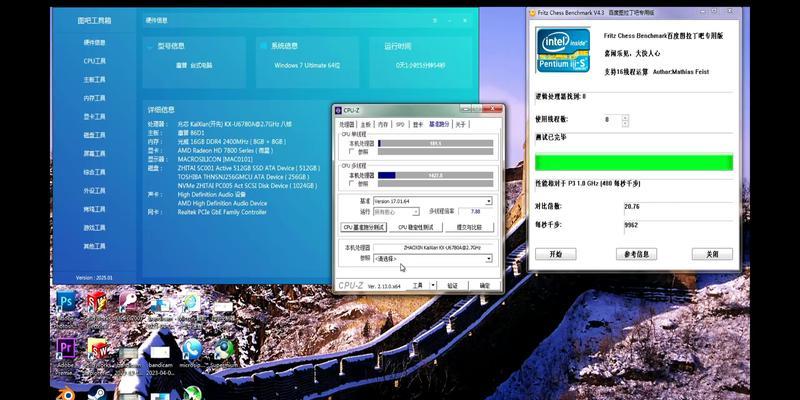Switch to CPU-Z 关于 tab
The height and width of the screenshot is (400, 800).
point(460,124)
